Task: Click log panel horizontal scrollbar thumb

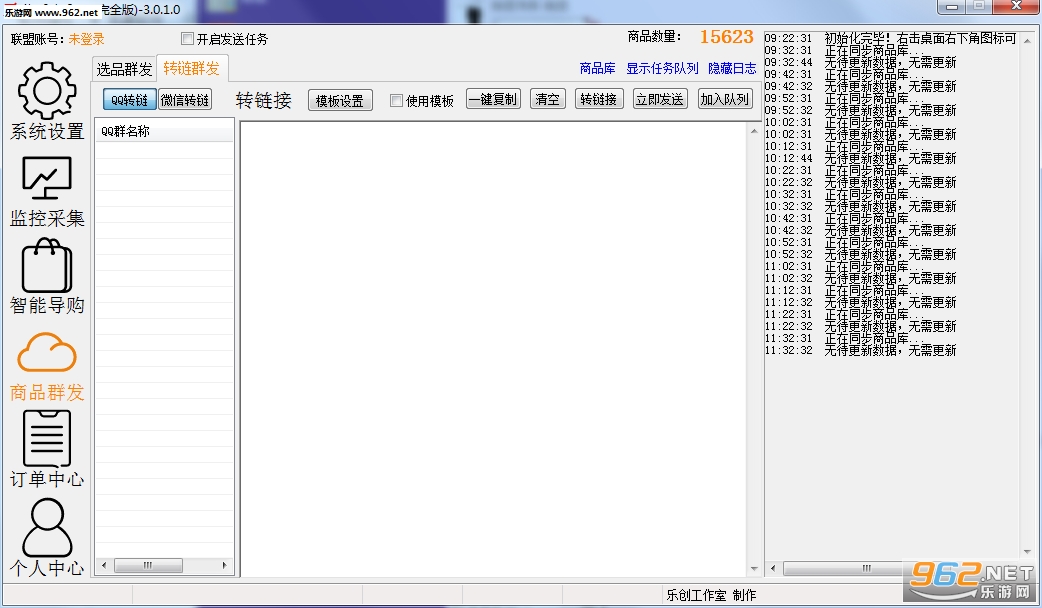Action: [864, 568]
